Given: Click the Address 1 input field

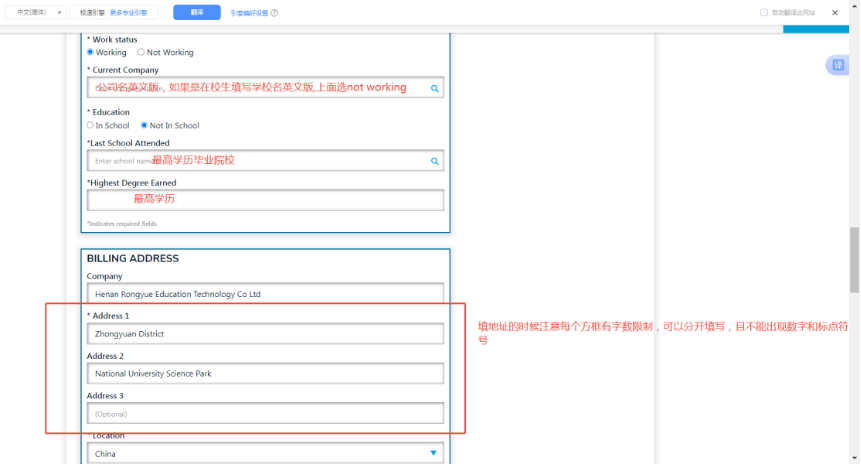Looking at the screenshot, I should (x=265, y=334).
